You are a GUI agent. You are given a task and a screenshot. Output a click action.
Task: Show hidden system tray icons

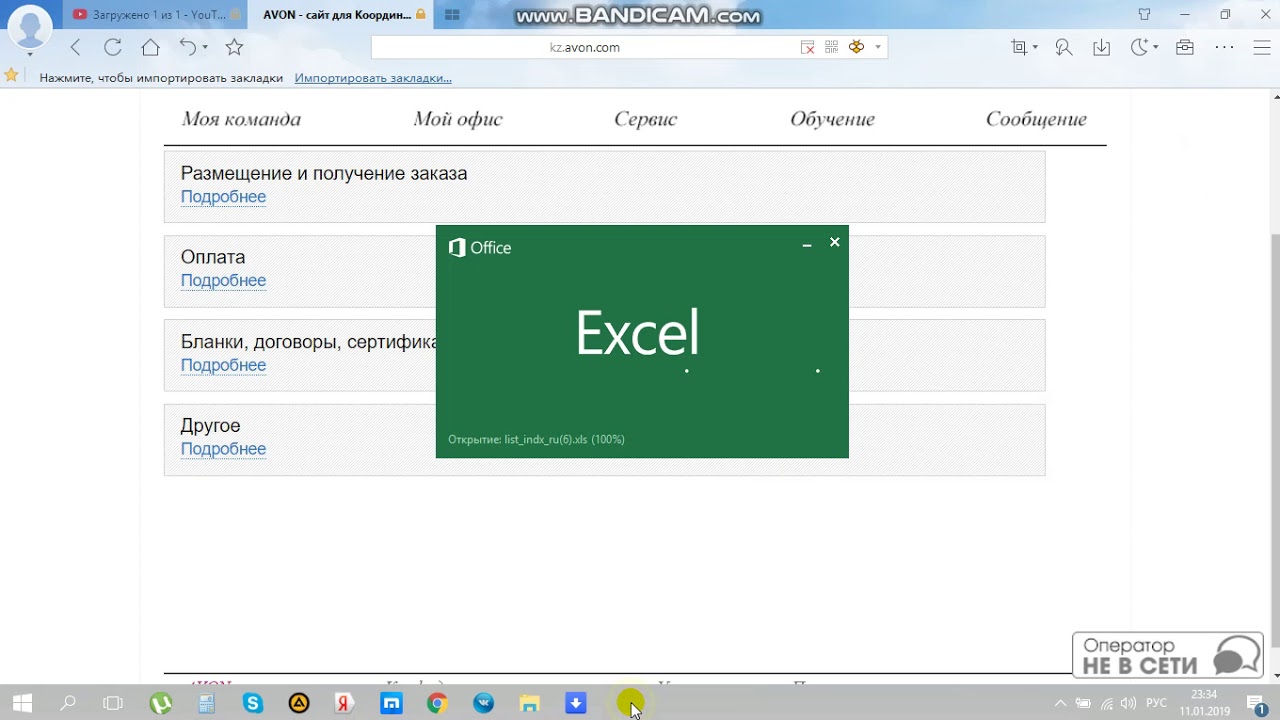[x=1060, y=703]
